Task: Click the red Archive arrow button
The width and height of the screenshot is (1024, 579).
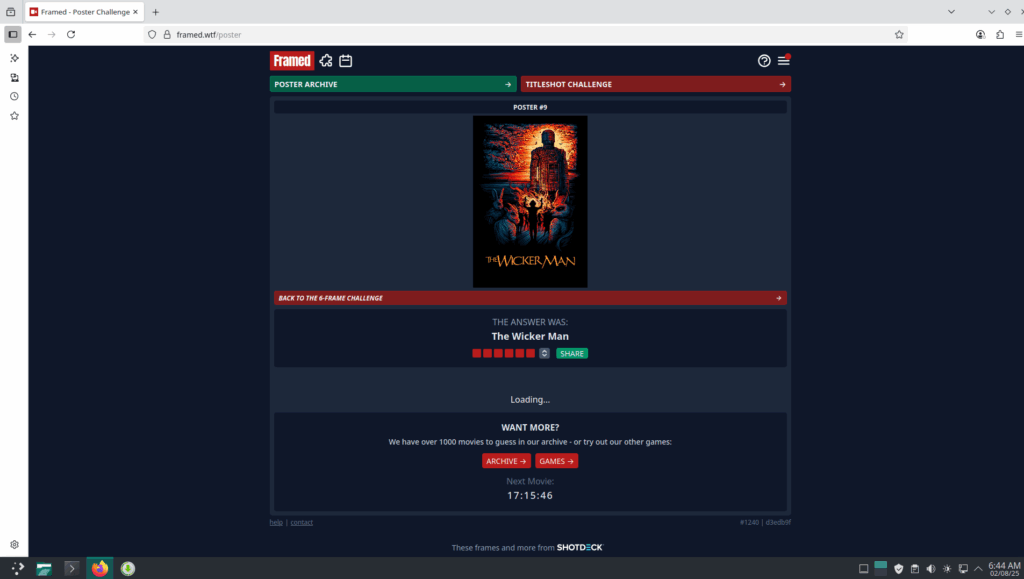Action: point(506,461)
